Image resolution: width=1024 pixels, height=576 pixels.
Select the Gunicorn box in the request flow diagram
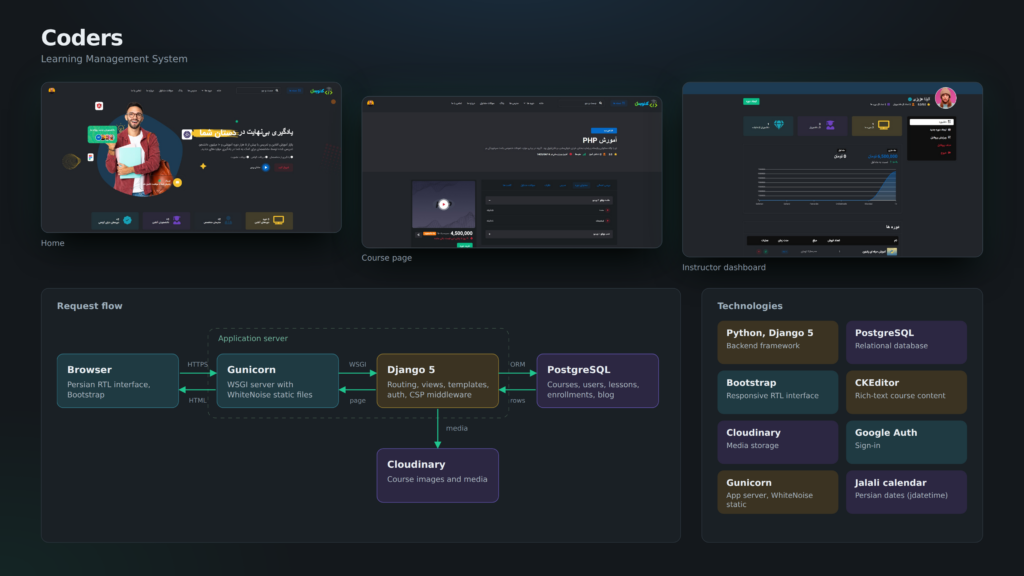pos(278,381)
